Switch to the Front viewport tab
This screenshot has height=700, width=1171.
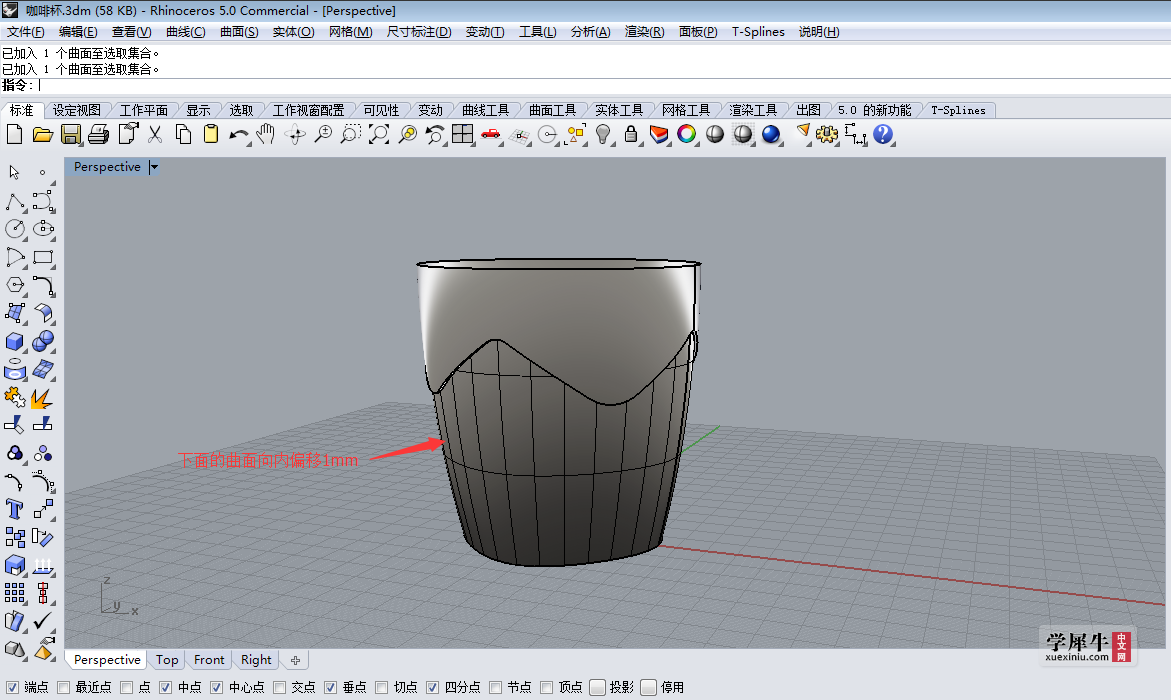209,660
